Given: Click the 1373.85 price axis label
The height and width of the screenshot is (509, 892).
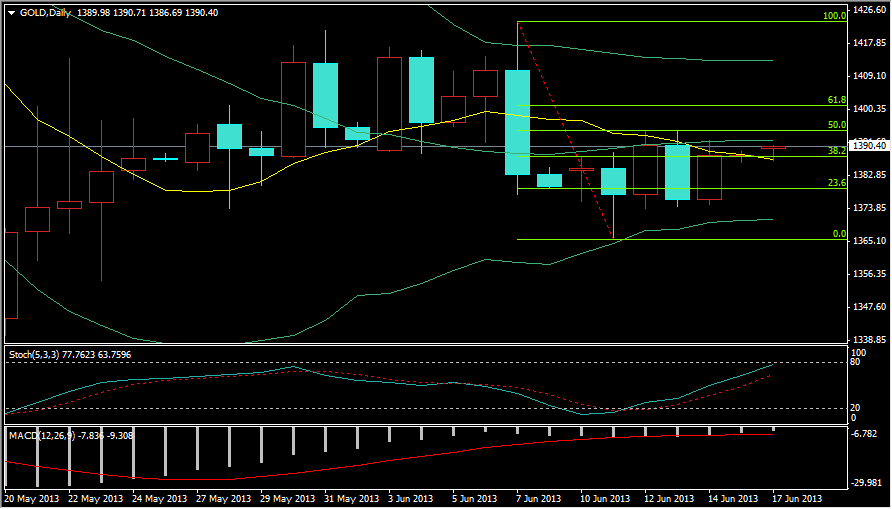Looking at the screenshot, I should (x=868, y=208).
